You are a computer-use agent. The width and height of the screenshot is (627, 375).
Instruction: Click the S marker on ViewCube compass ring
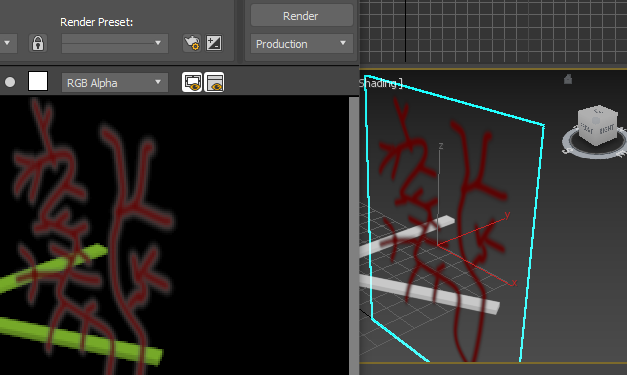tap(565, 151)
